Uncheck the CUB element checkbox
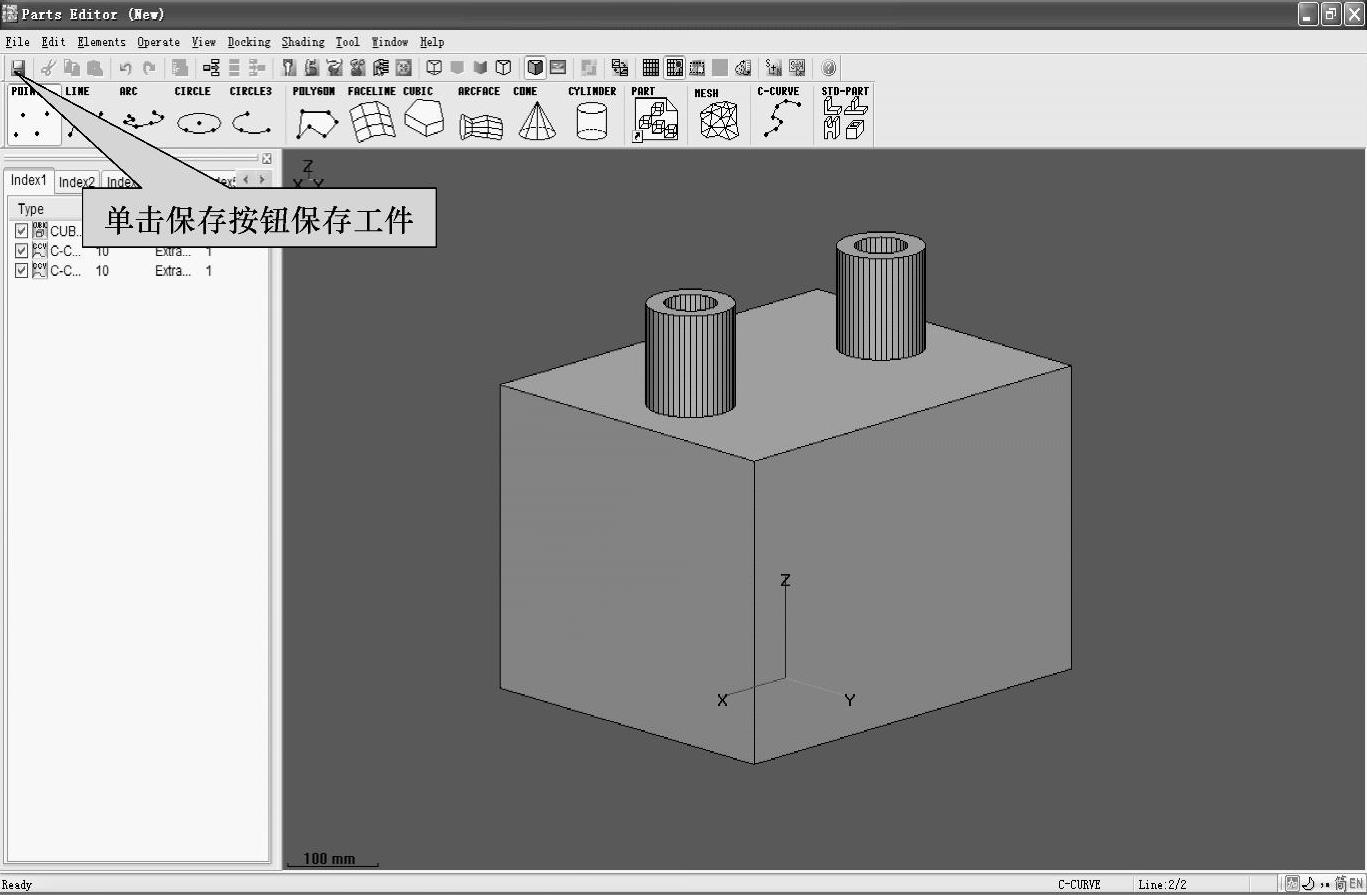 [x=22, y=231]
